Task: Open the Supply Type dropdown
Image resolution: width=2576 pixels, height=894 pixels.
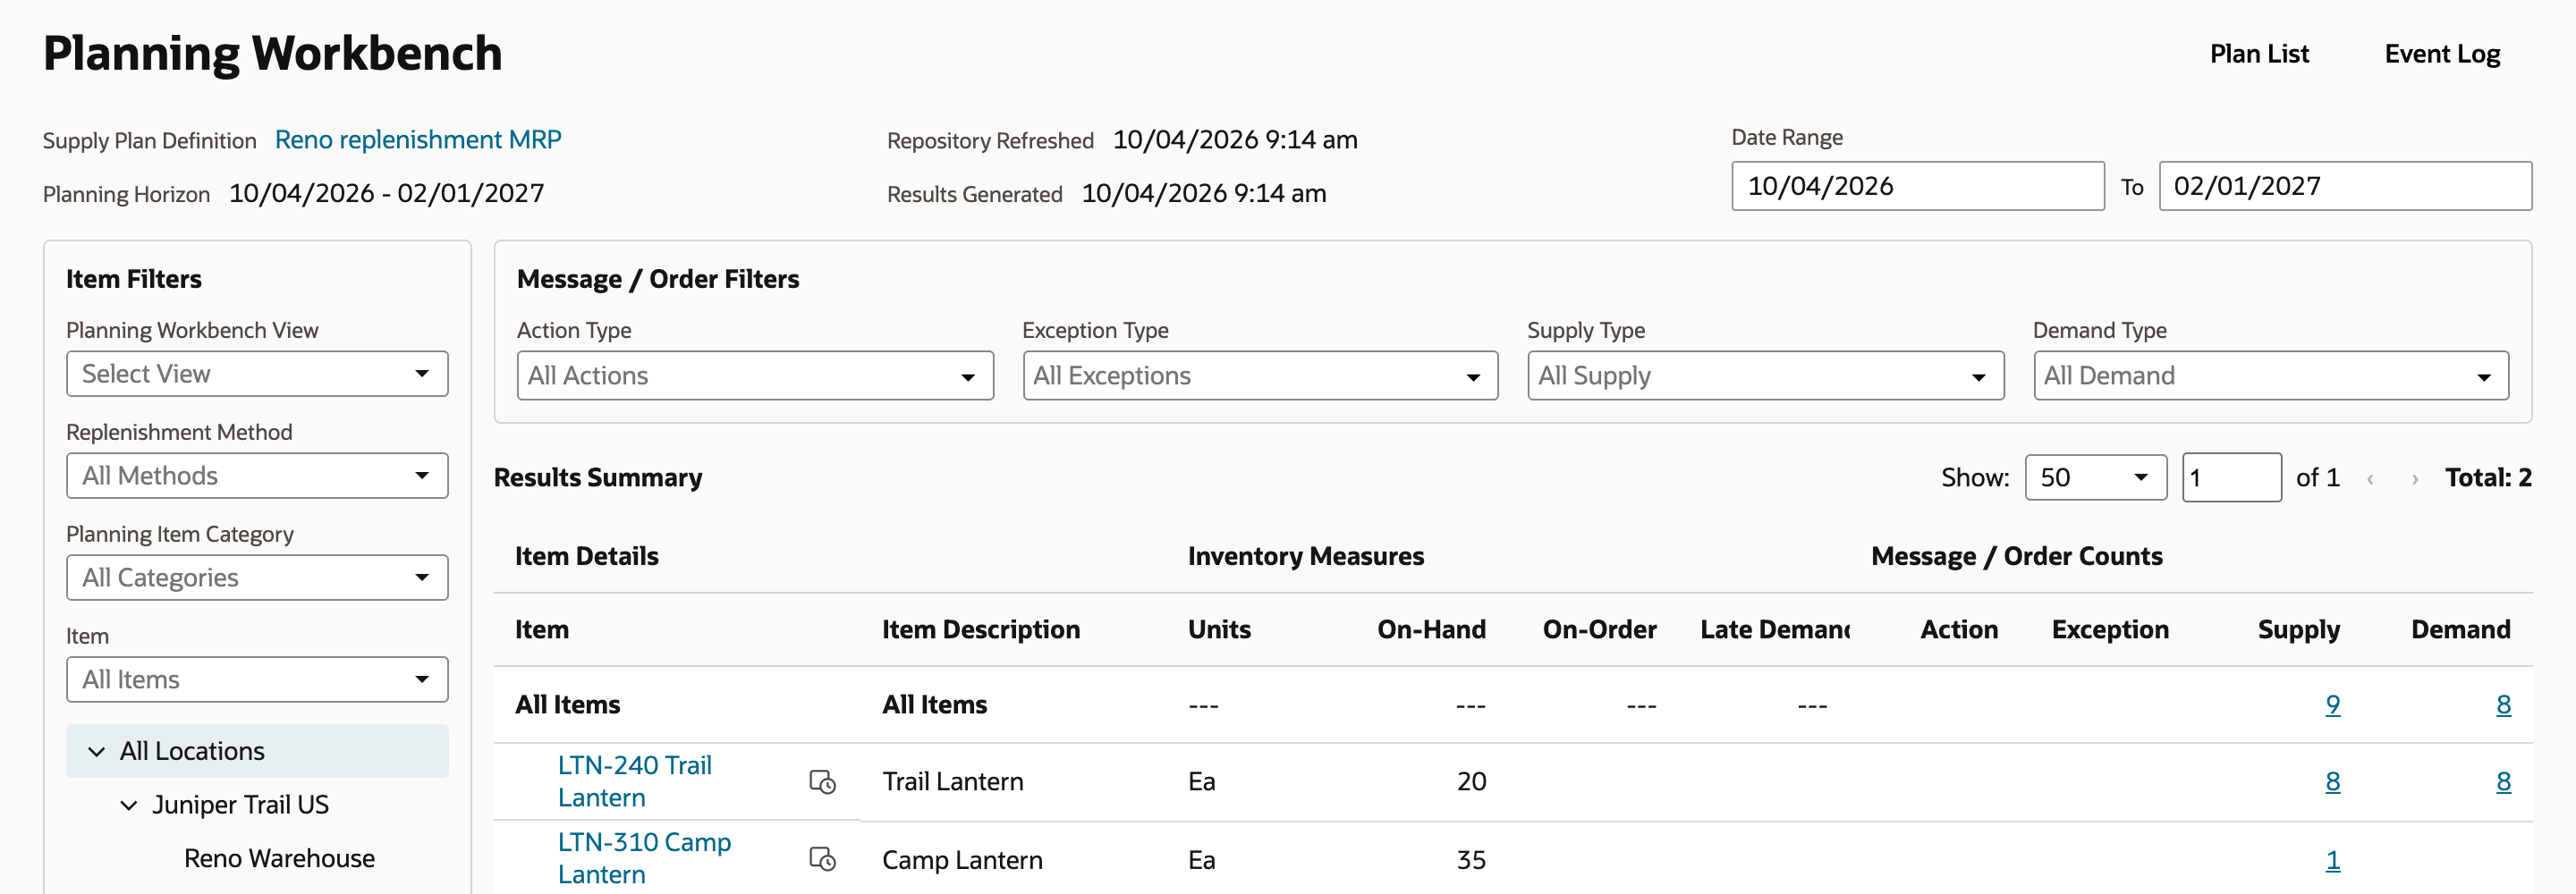Action: (1765, 376)
